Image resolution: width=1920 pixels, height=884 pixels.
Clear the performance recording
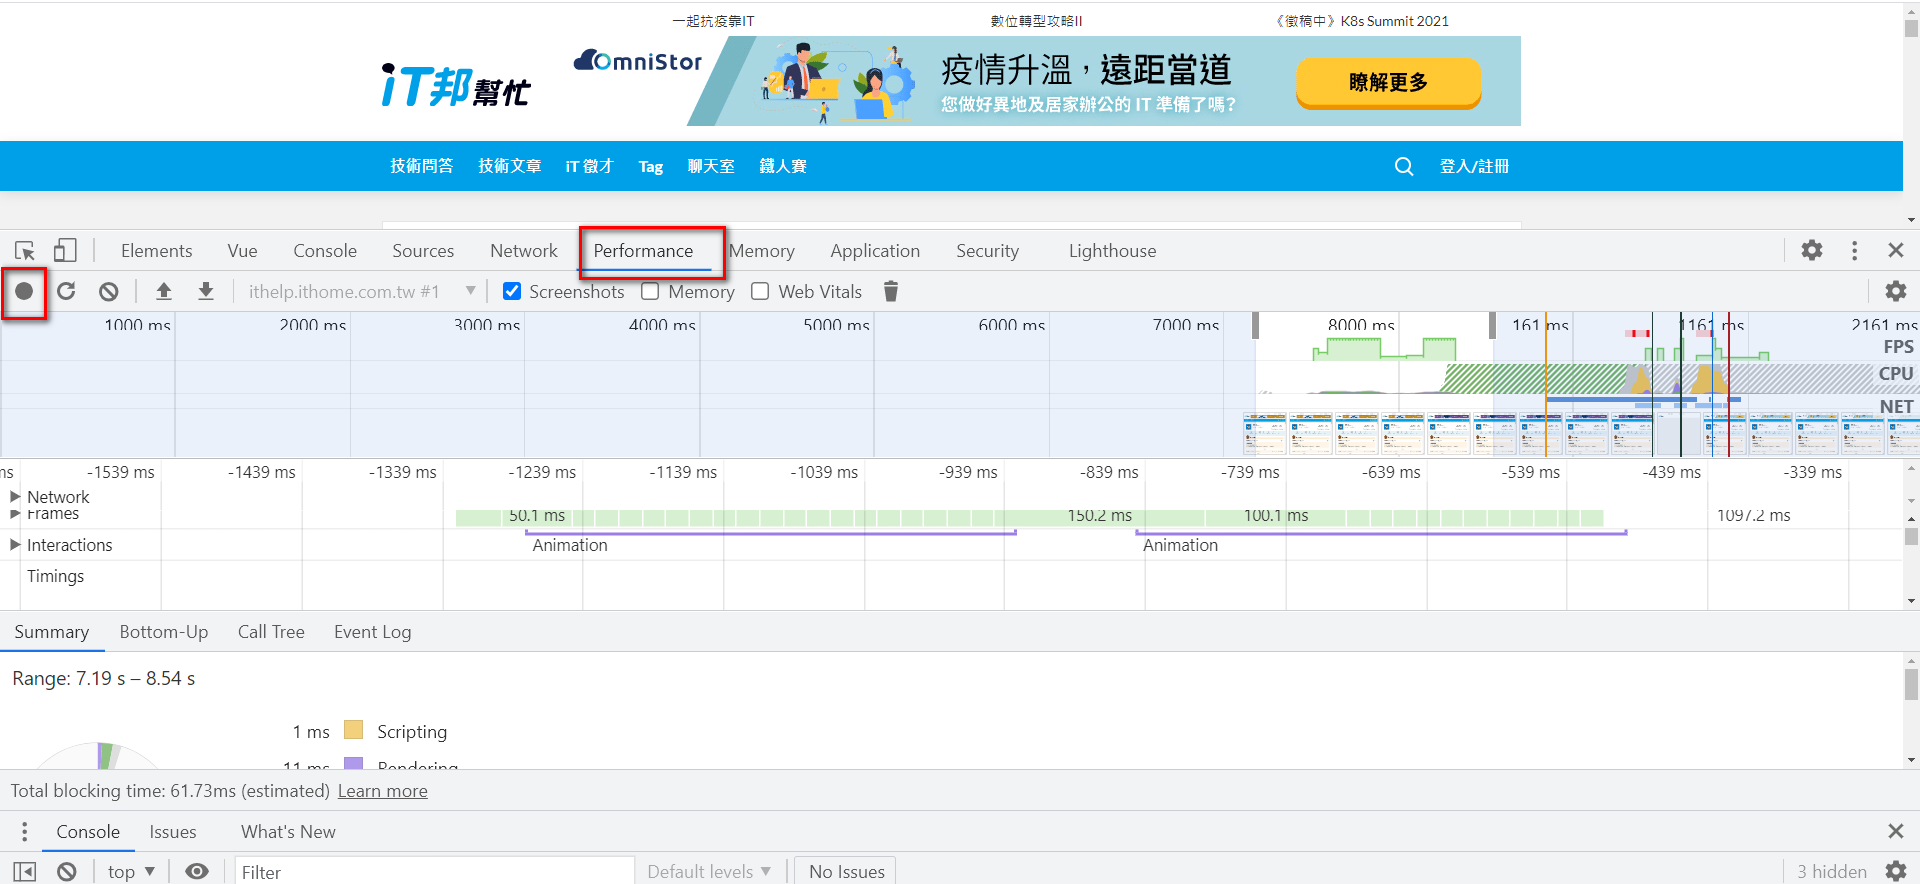point(109,291)
